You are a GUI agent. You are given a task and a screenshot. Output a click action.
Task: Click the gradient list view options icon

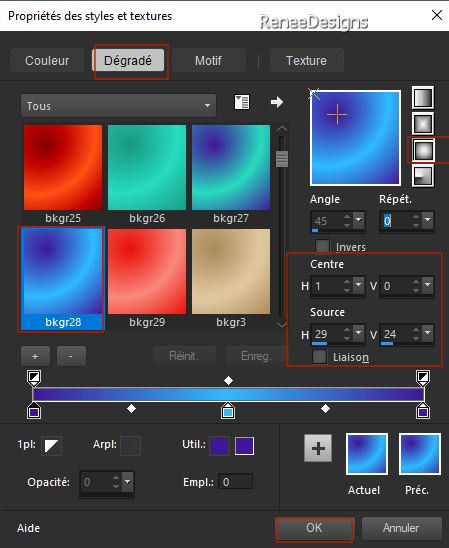[242, 102]
